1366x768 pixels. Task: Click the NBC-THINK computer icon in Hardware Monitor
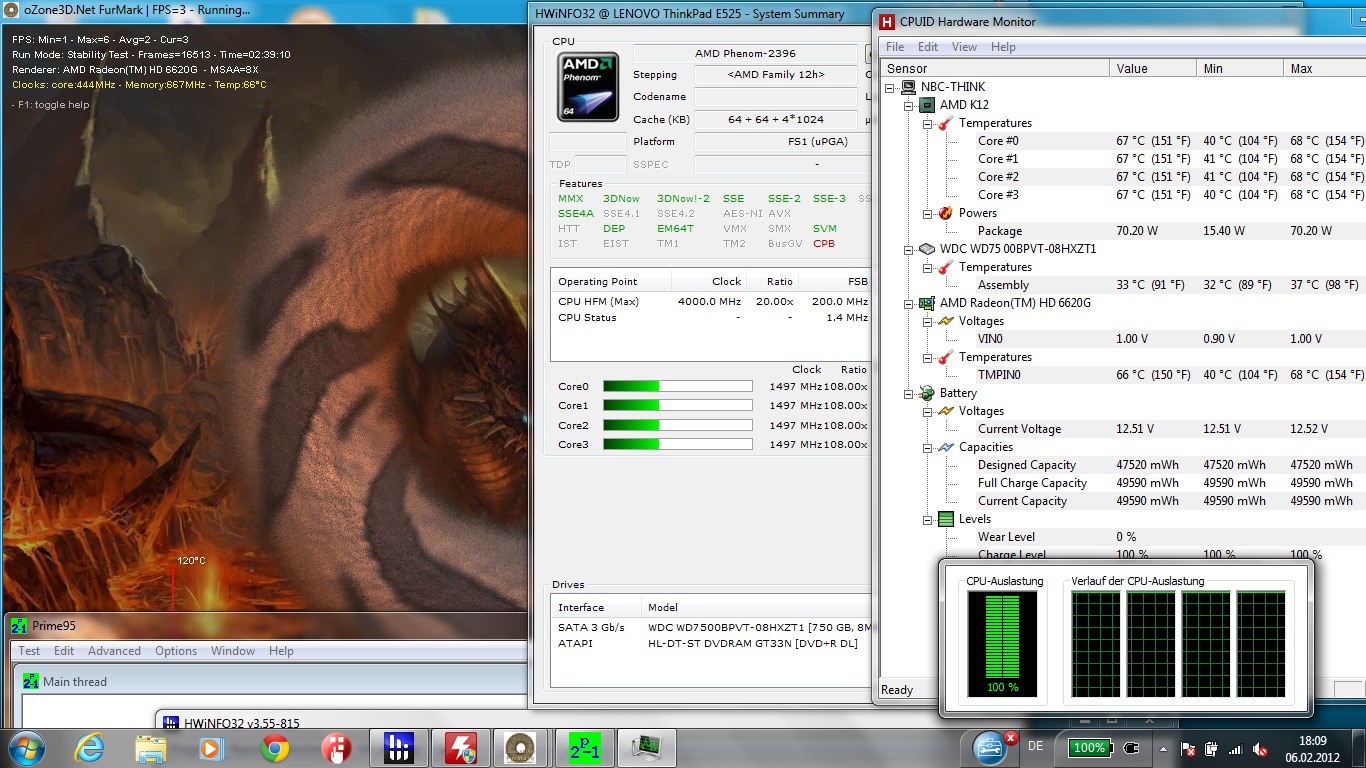coord(908,87)
